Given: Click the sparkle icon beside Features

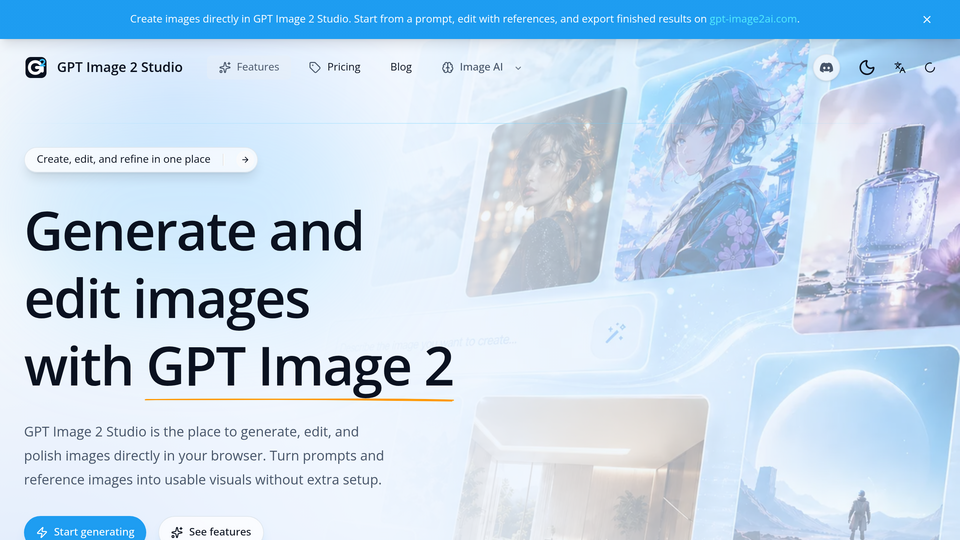Looking at the screenshot, I should tap(225, 67).
